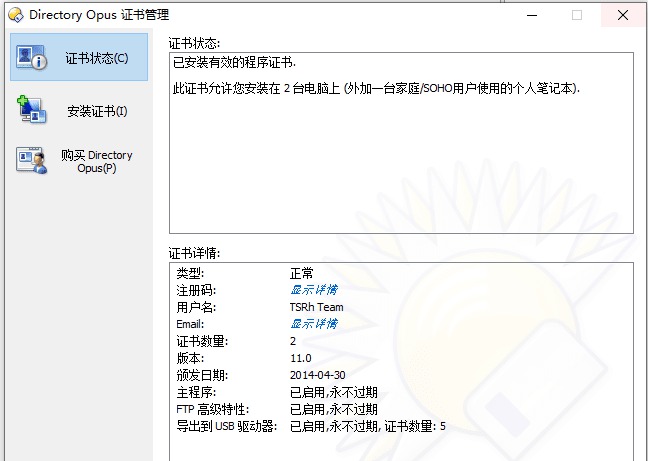Click the 安装证书 install certificate icon
The width and height of the screenshot is (648, 461).
(x=32, y=110)
